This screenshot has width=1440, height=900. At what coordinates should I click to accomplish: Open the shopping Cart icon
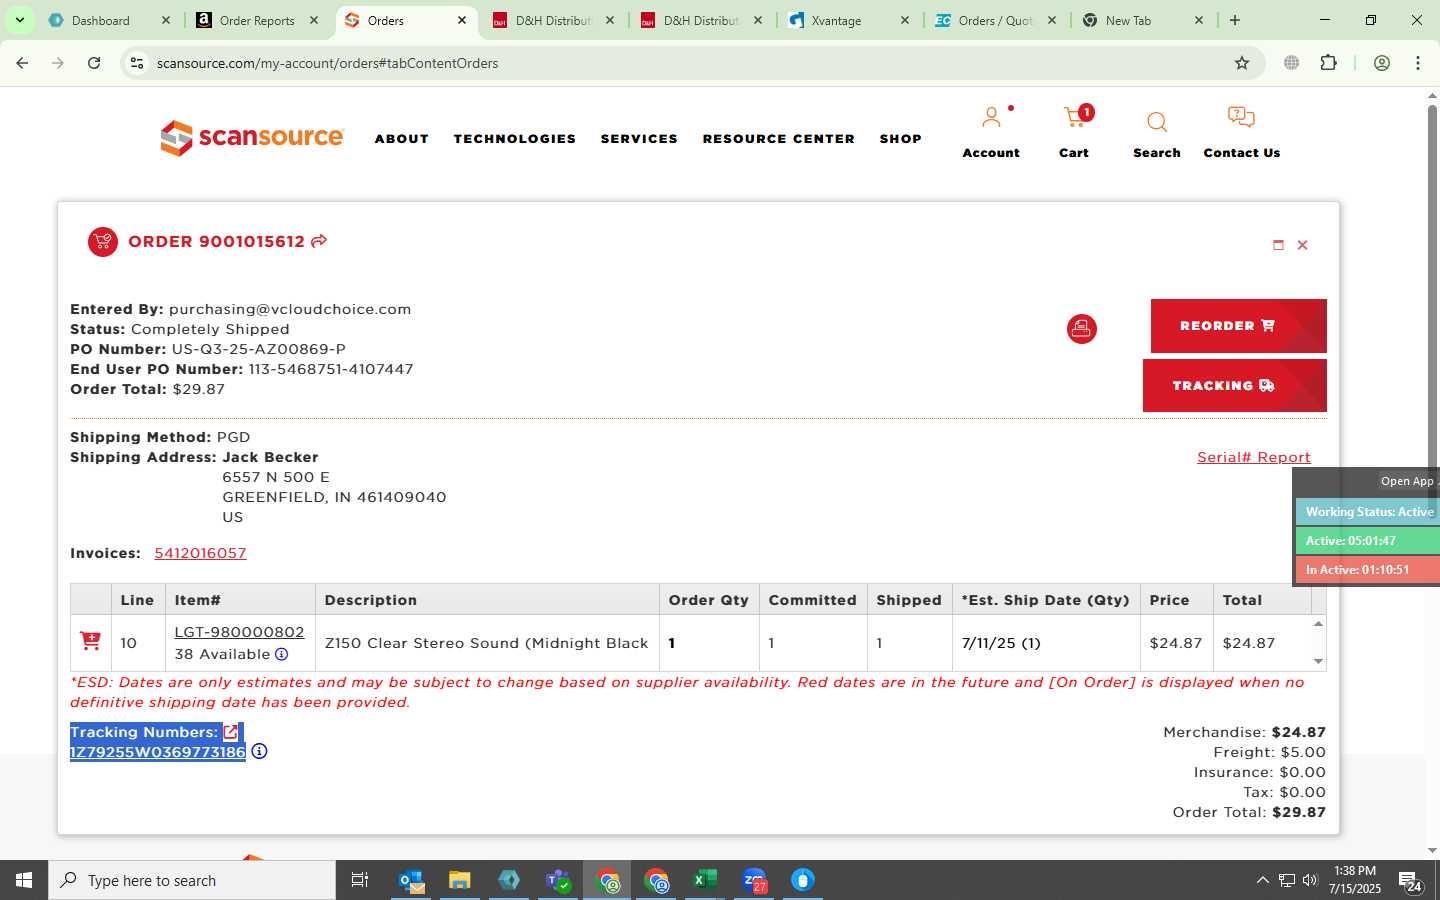point(1074,132)
